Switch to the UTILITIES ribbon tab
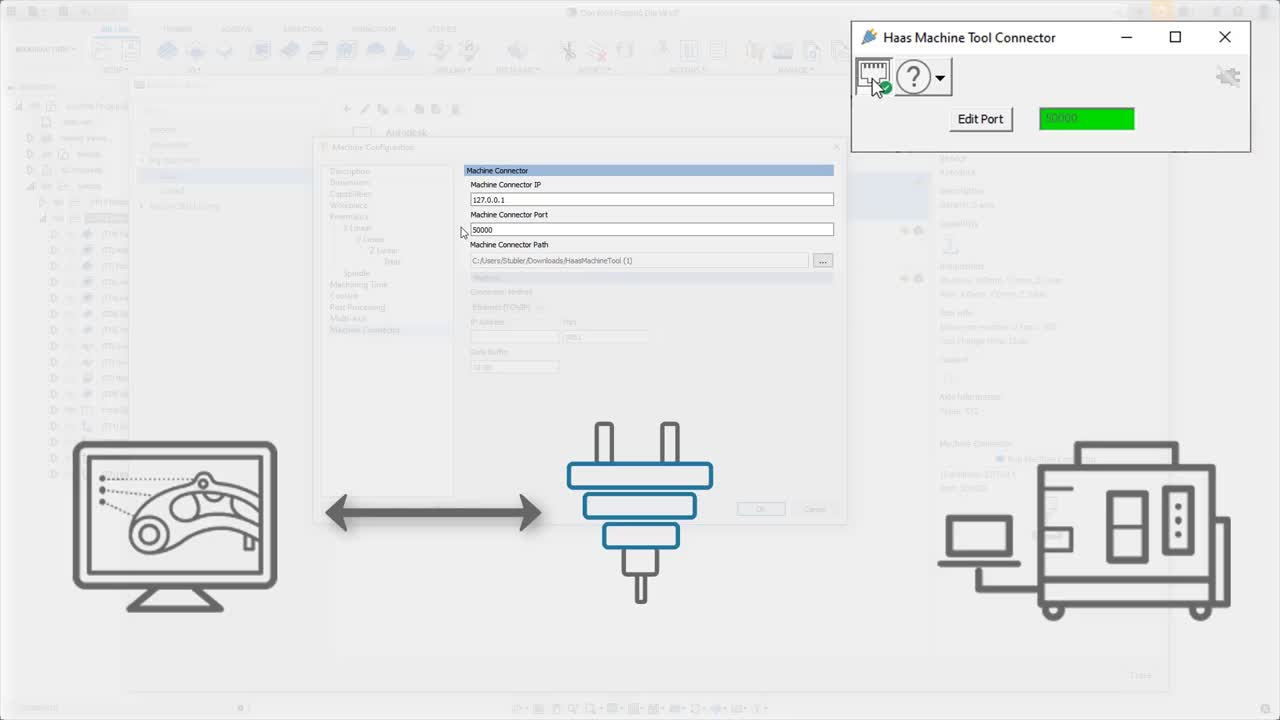Screen dimensions: 1280x720 (442, 30)
